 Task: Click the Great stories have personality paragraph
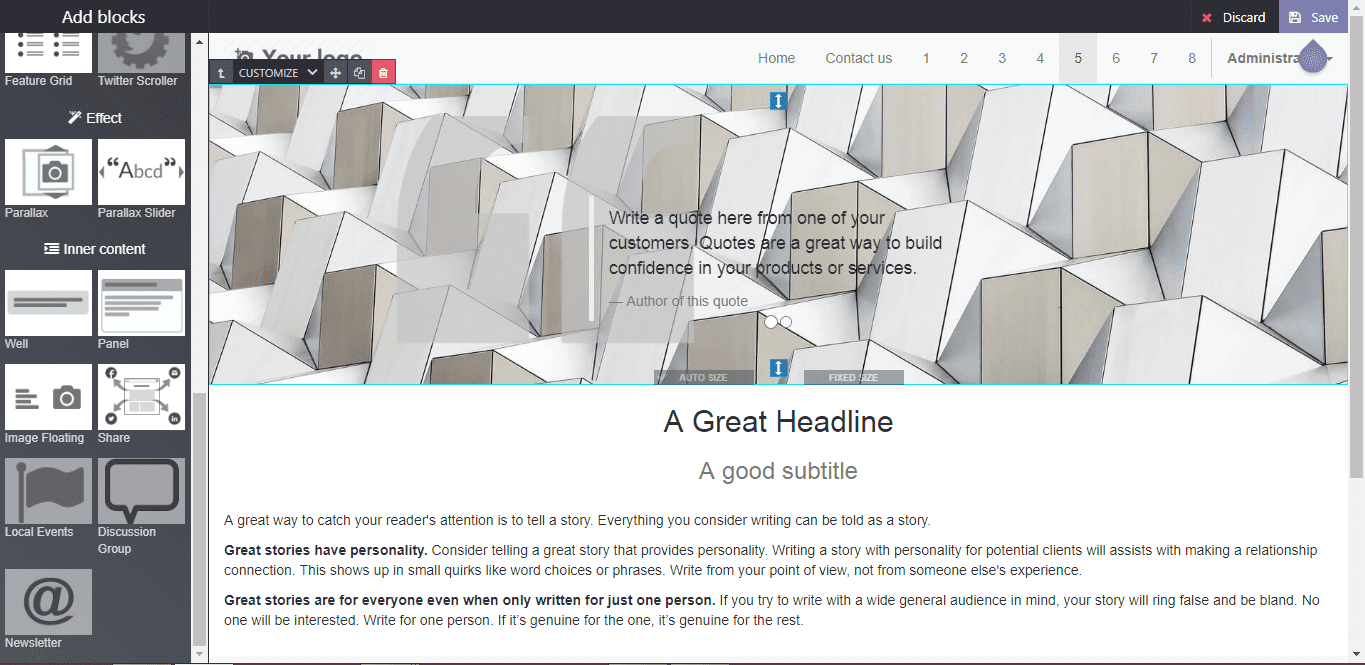(x=771, y=560)
